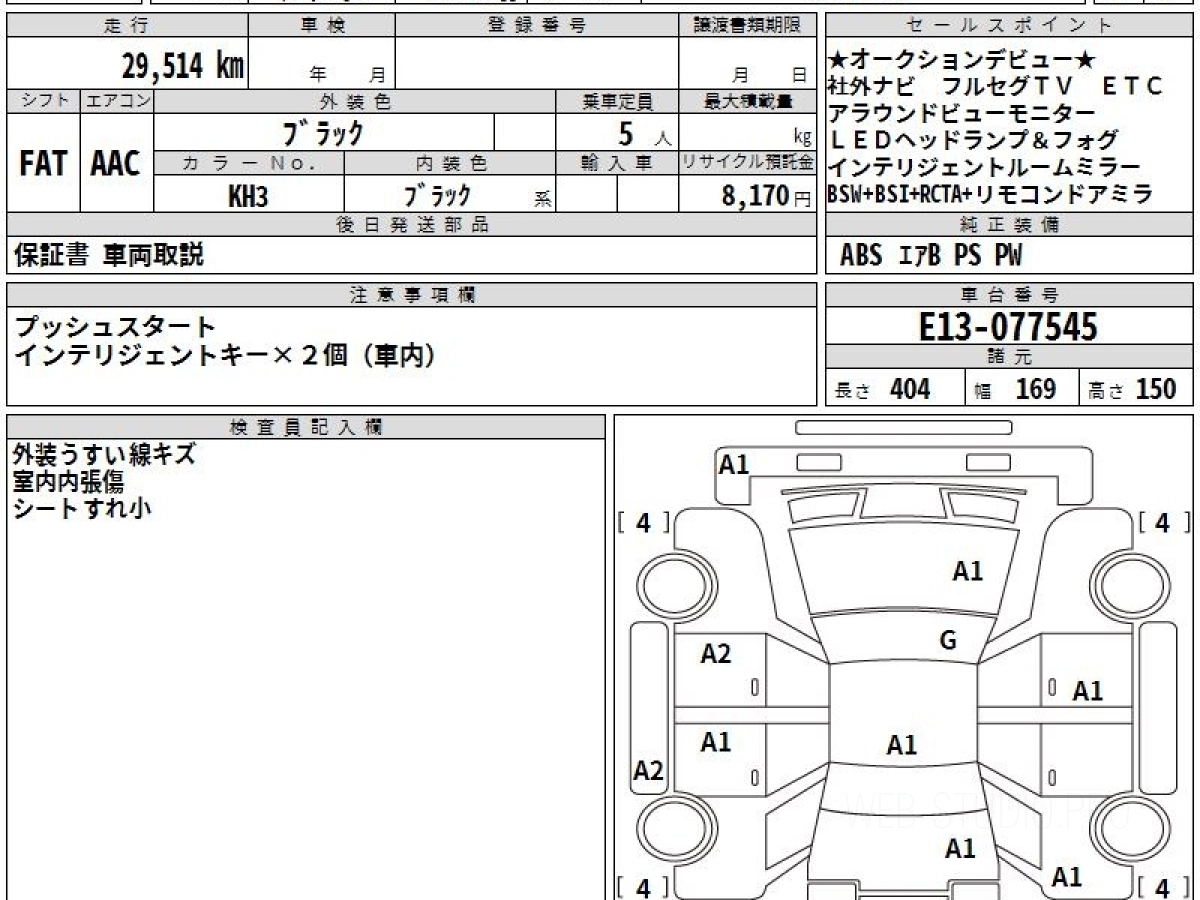This screenshot has height=900, width=1200.
Task: Select the A2 mark on the door panel
Action: (x=716, y=654)
